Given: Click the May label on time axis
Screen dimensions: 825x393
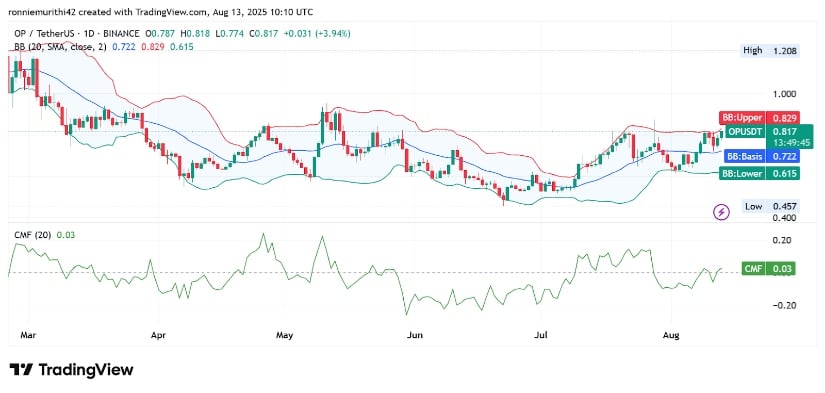Looking at the screenshot, I should pyautogui.click(x=284, y=335).
